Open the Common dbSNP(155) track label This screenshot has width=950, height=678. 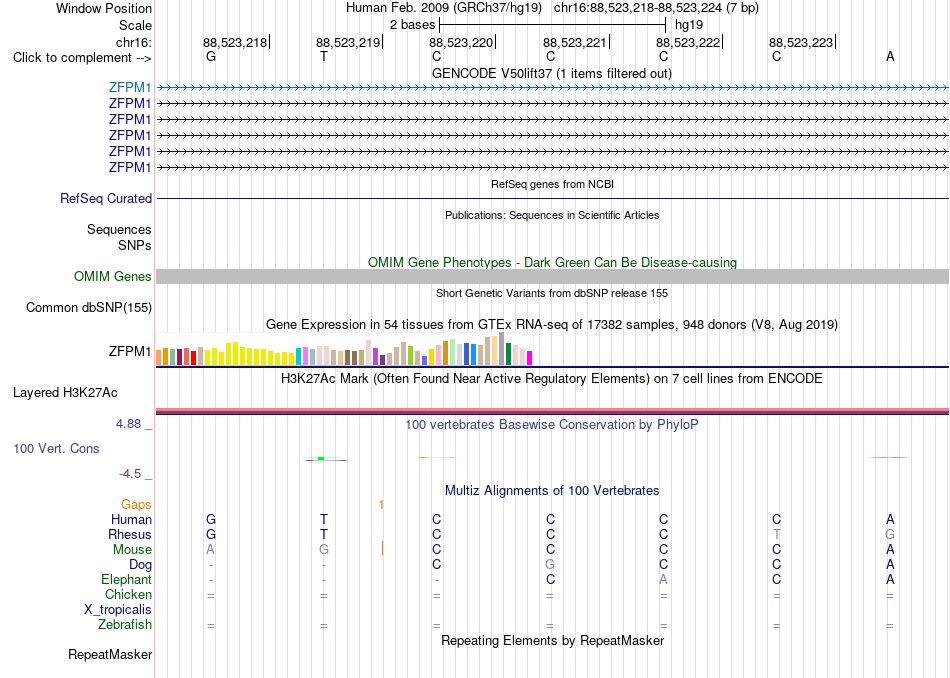(88, 308)
